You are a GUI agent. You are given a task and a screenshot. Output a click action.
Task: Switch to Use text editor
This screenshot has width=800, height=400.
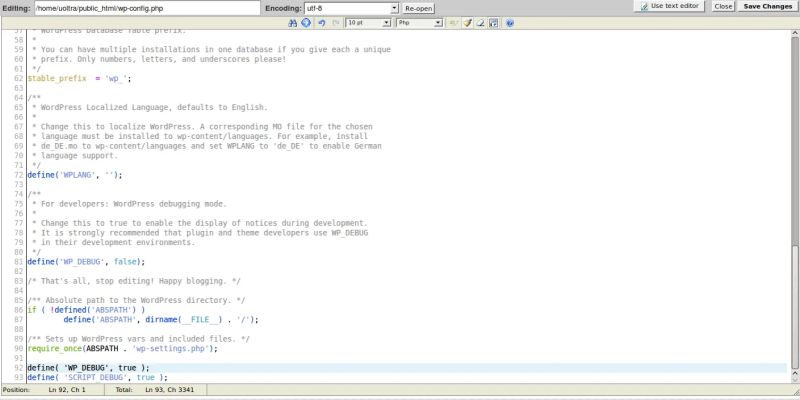tap(669, 6)
